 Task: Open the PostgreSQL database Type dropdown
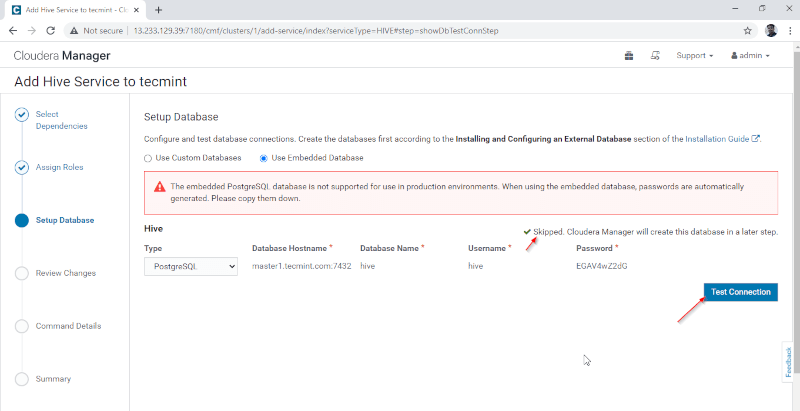(191, 267)
